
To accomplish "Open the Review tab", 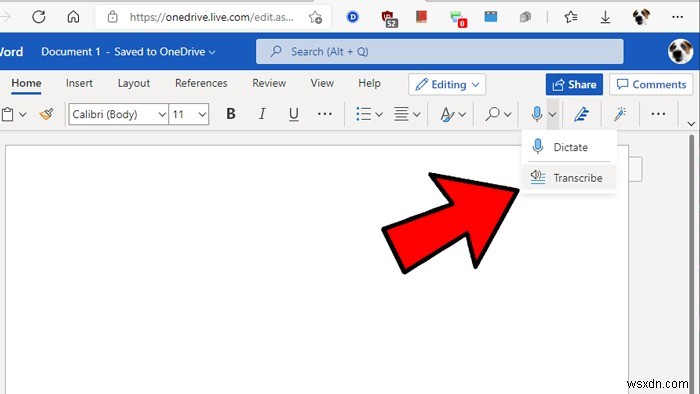I will click(269, 83).
